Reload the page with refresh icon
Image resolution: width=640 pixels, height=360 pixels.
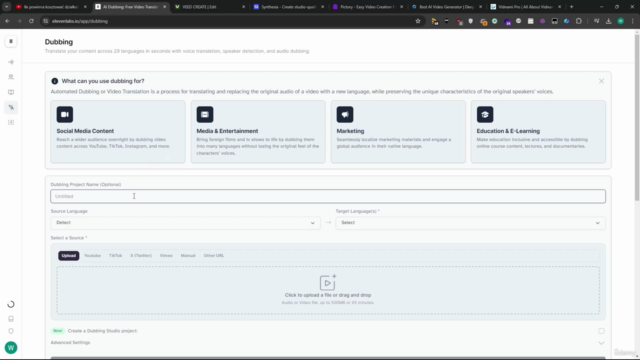point(31,21)
